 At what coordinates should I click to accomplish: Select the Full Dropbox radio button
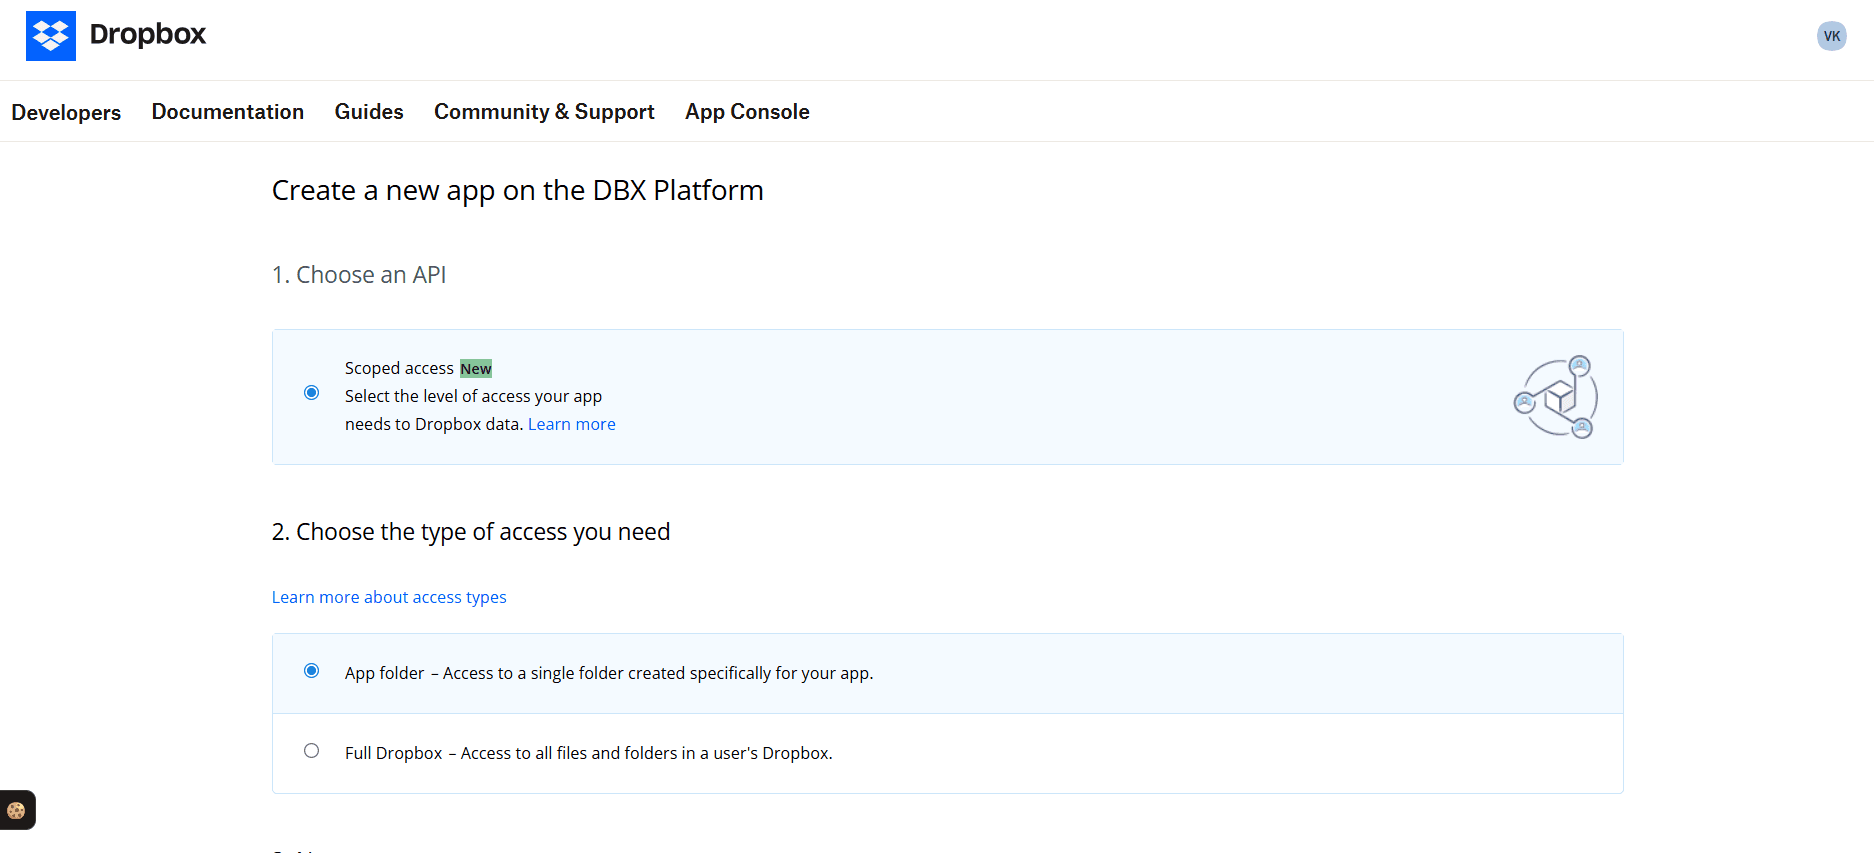311,751
